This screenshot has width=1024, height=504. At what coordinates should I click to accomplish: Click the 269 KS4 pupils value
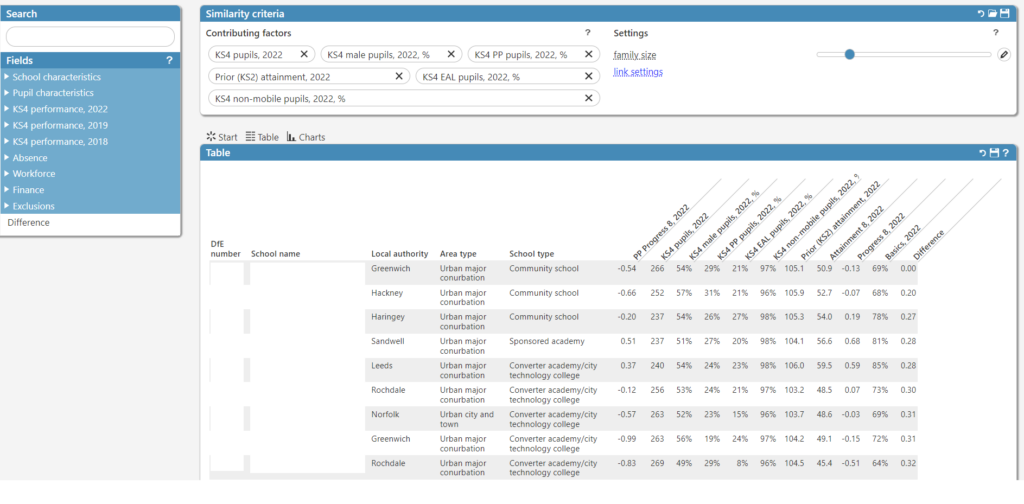click(657, 463)
